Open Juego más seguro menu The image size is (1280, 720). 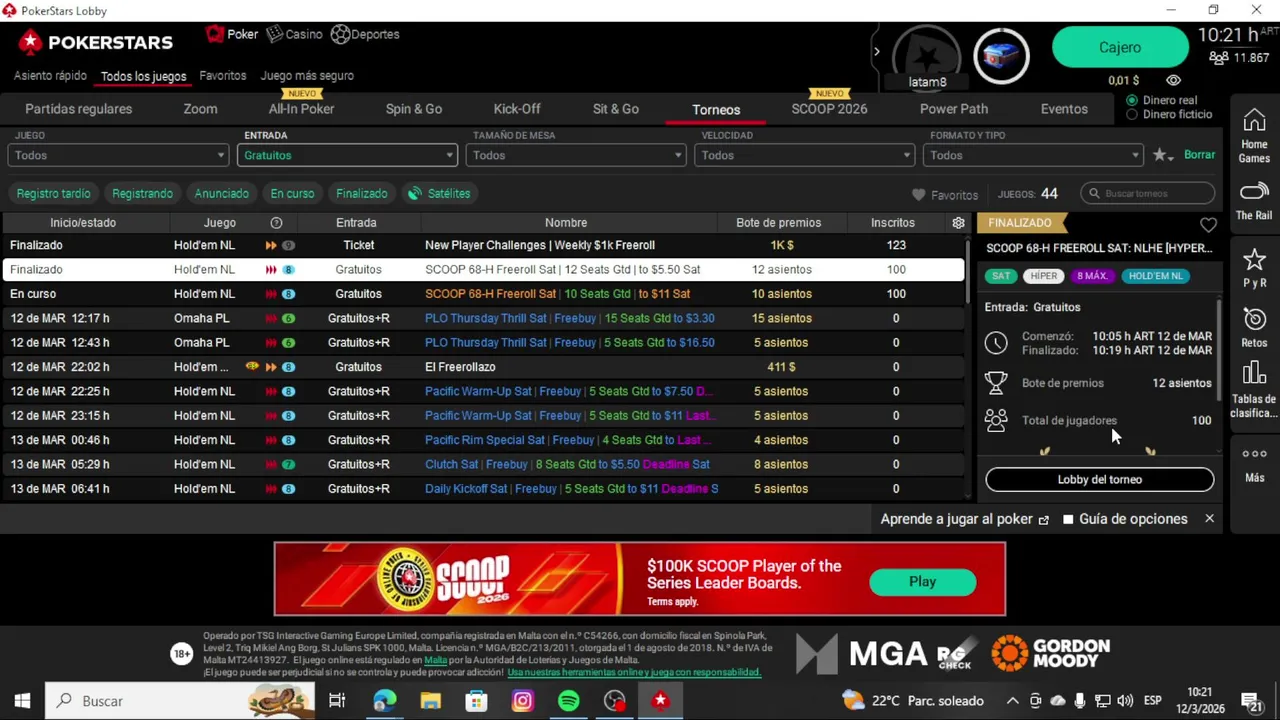(307, 76)
